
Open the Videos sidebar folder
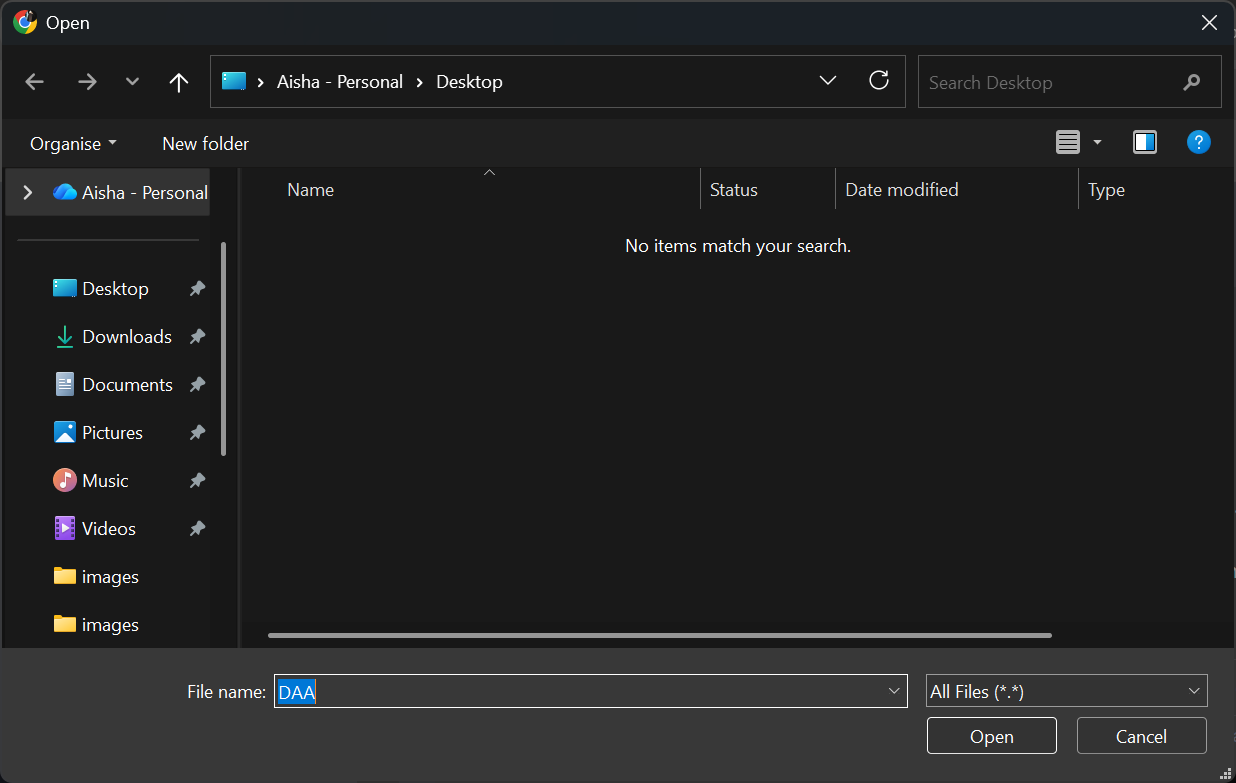coord(108,529)
